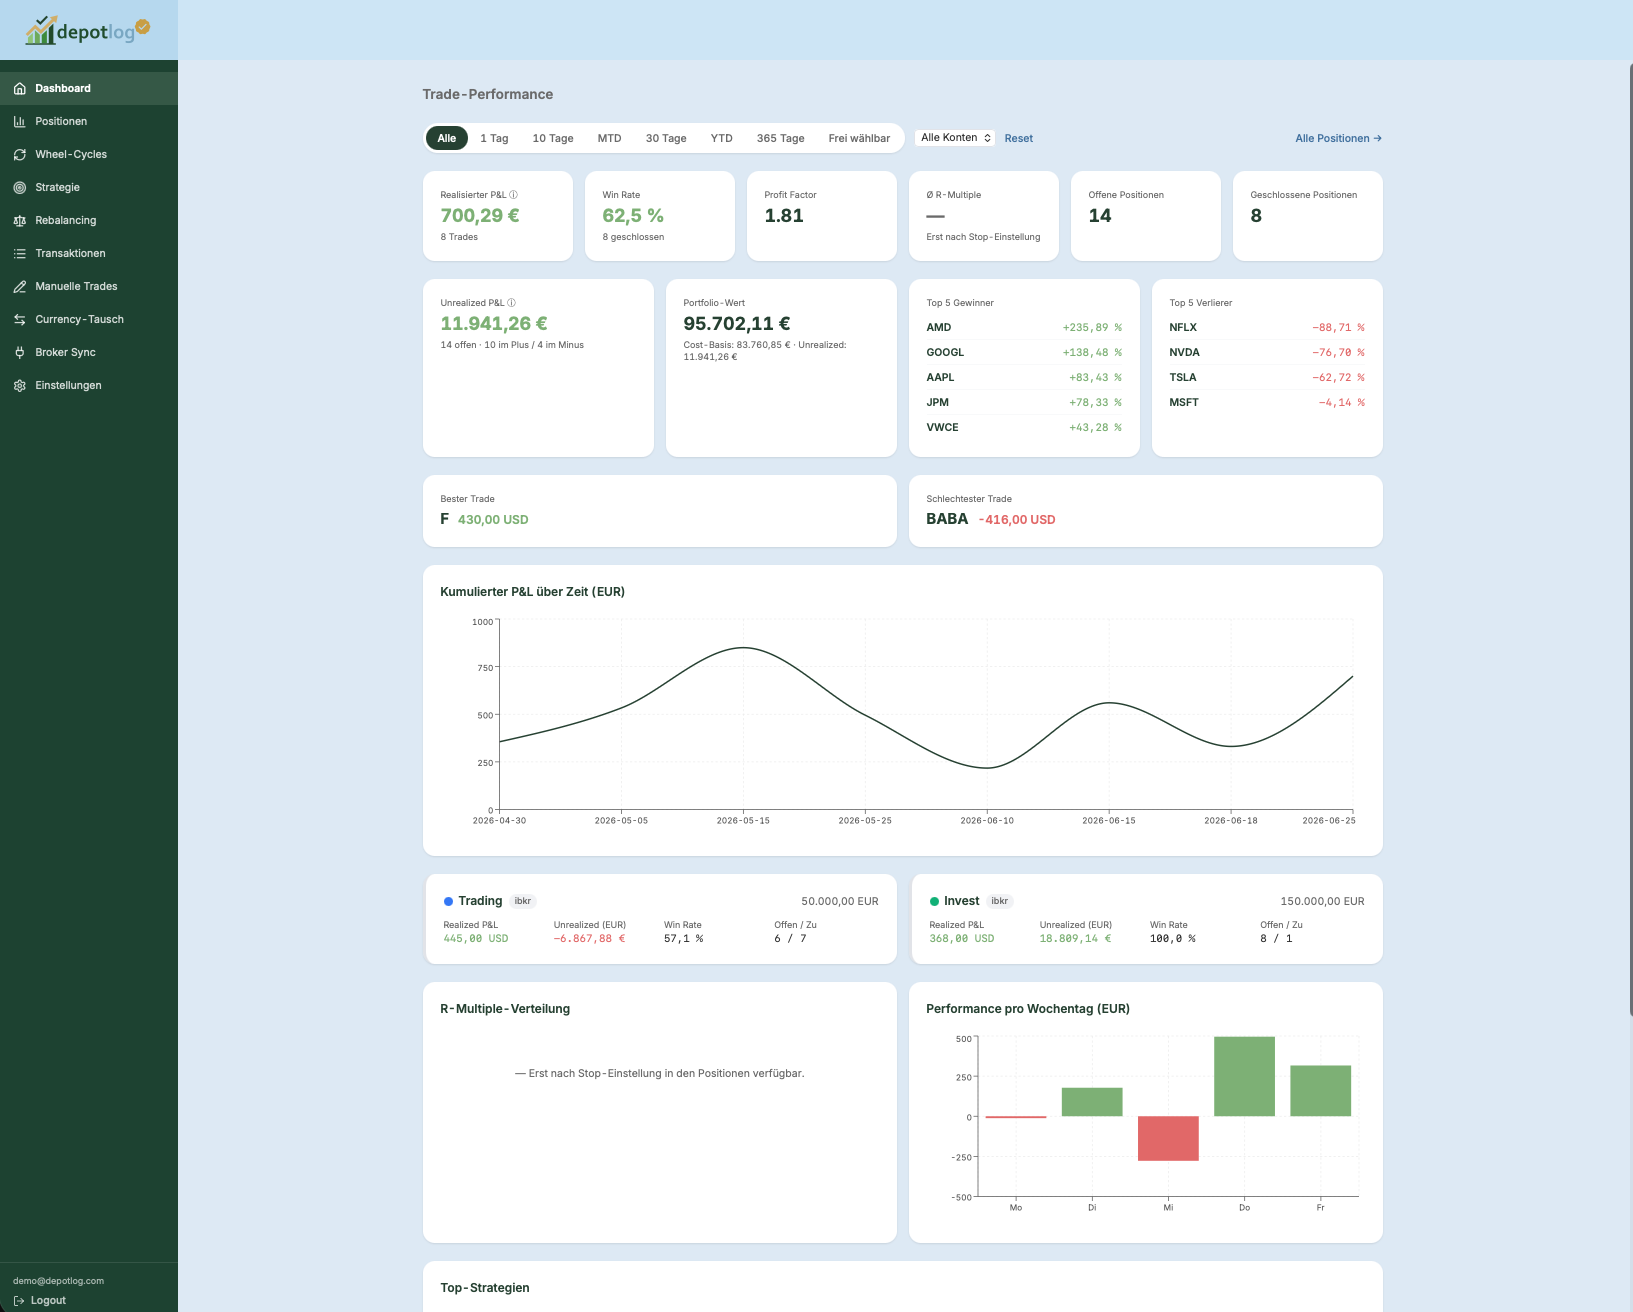
Task: Go to Positionen in sidebar
Action: point(89,121)
